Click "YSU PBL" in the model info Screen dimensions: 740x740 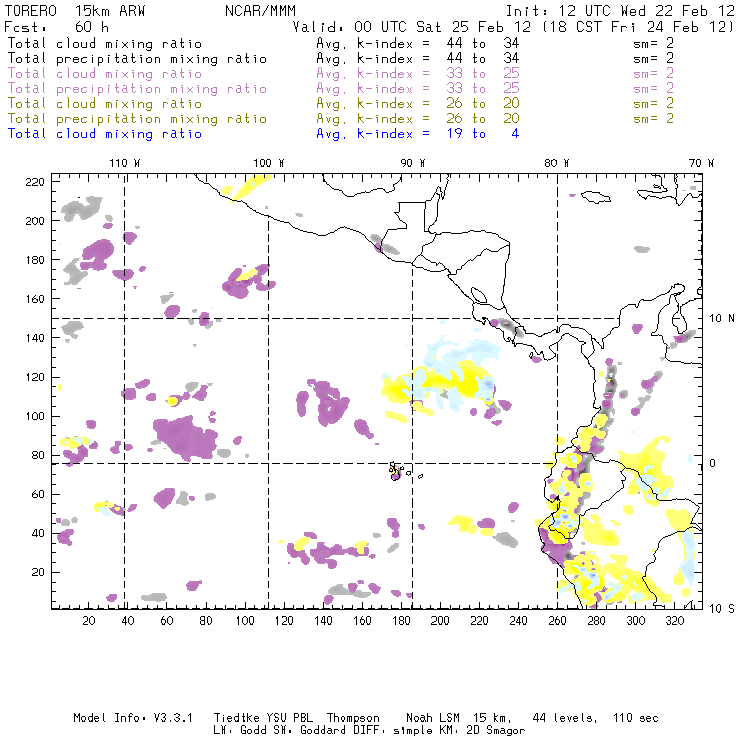[289, 718]
